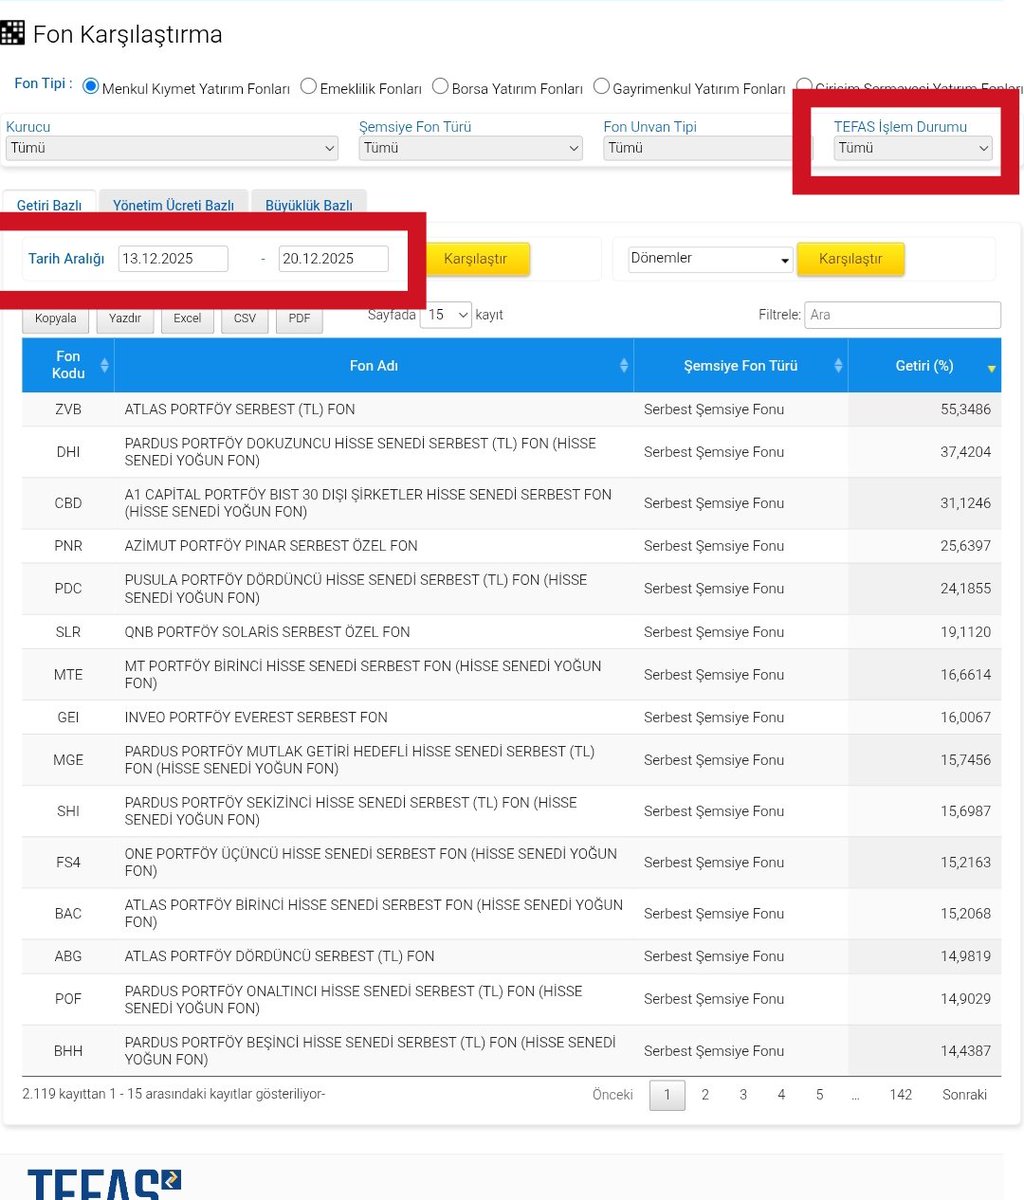1024x1200 pixels.
Task: Click the end date field 20.12.2025
Action: pyautogui.click(x=333, y=259)
